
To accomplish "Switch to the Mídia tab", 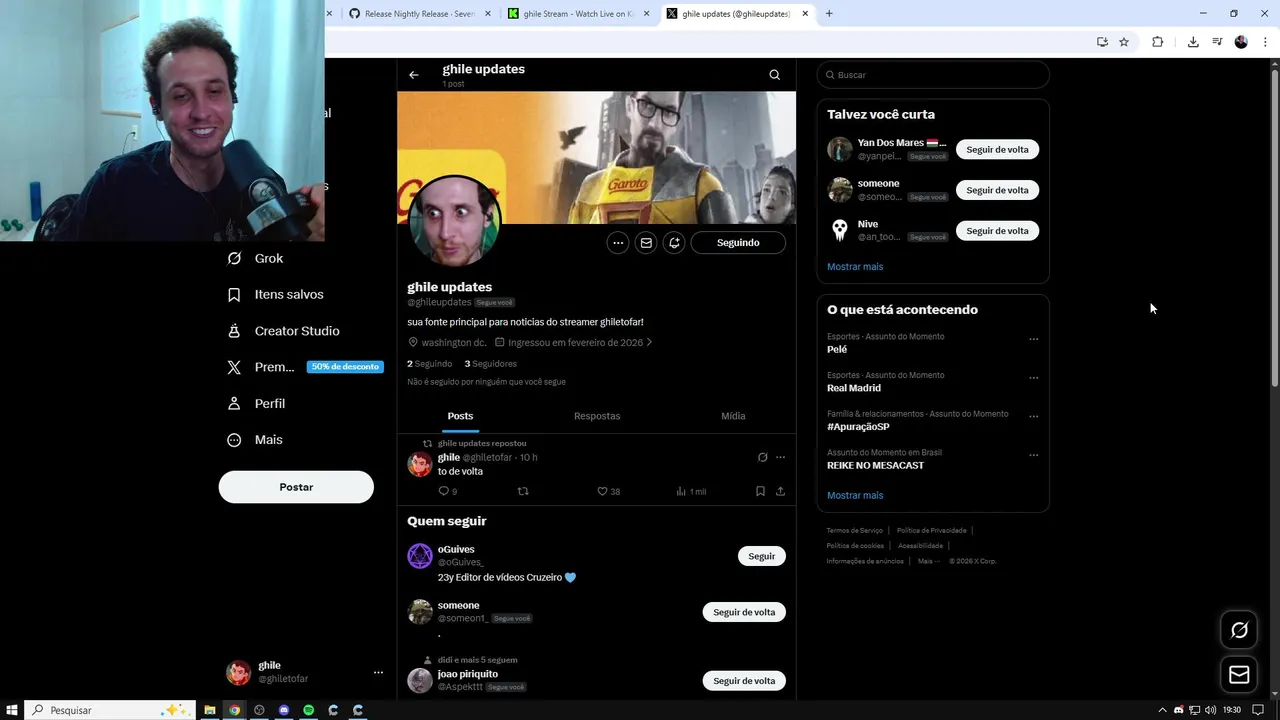I will point(733,416).
